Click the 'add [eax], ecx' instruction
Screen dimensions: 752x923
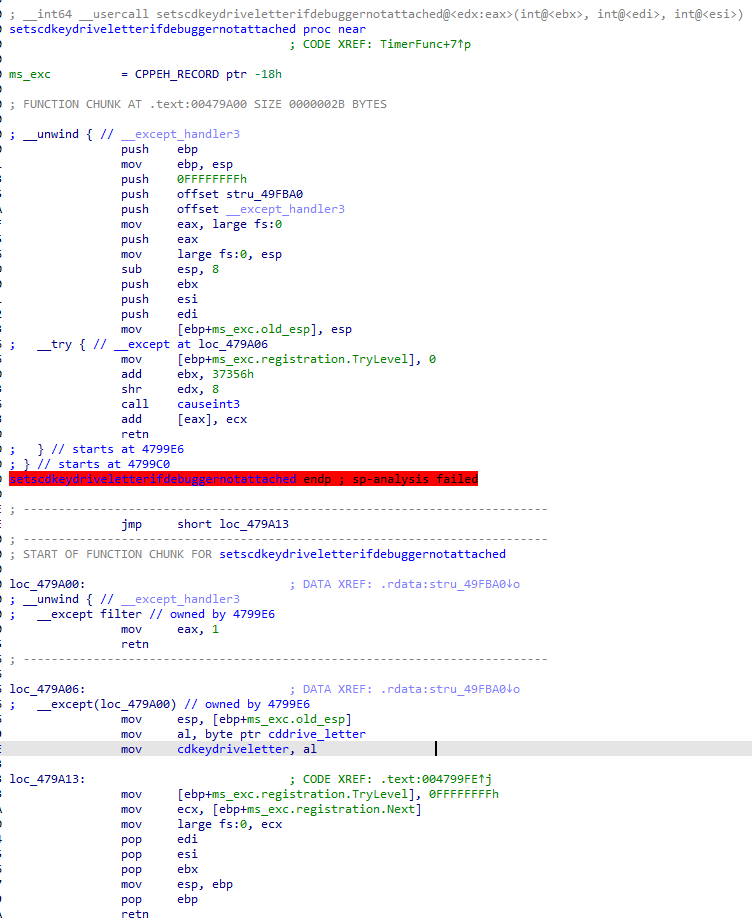(x=184, y=419)
